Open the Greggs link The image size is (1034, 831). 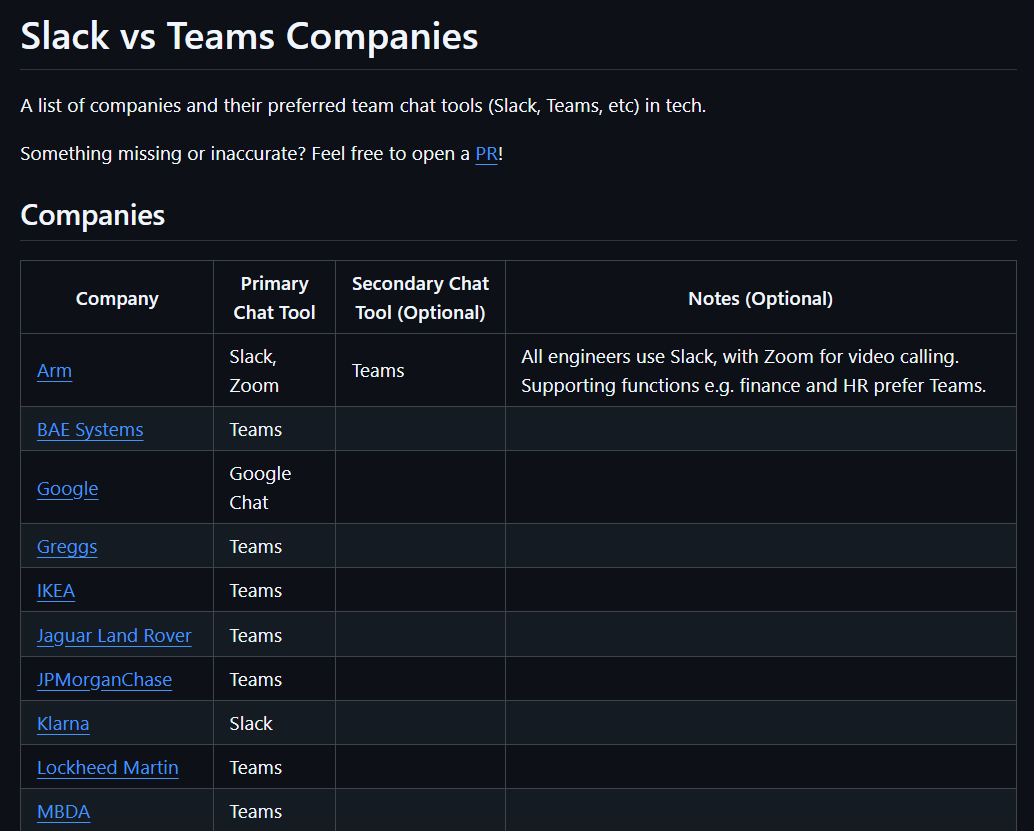pyautogui.click(x=67, y=547)
